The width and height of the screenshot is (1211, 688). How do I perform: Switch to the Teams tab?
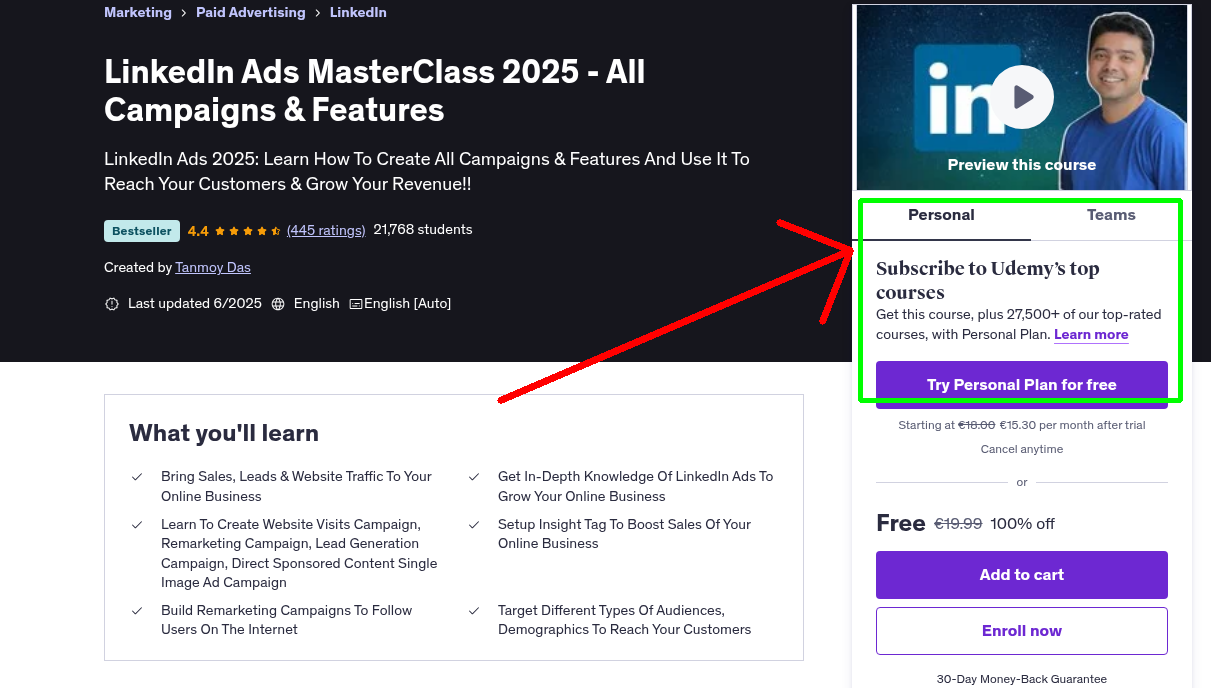pos(1111,215)
